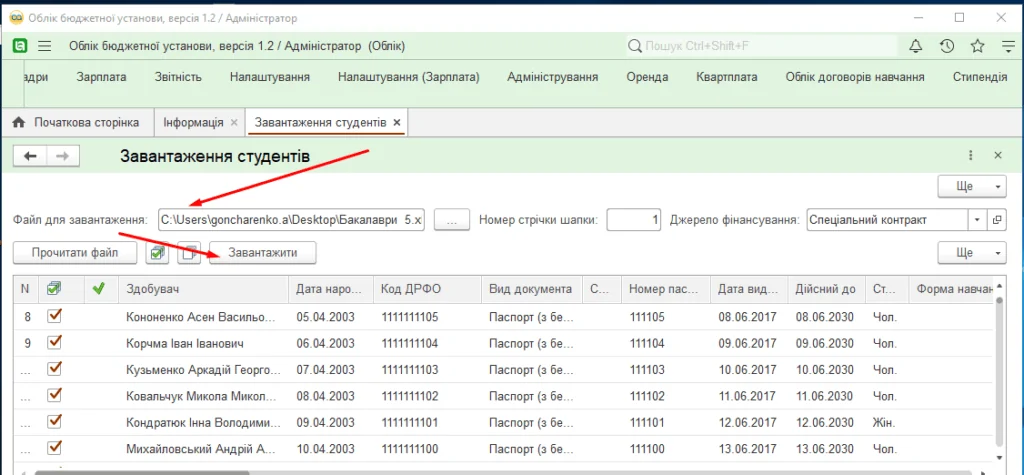Toggle checkbox for Кононенко Асен row
1024x475 pixels.
(x=55, y=317)
